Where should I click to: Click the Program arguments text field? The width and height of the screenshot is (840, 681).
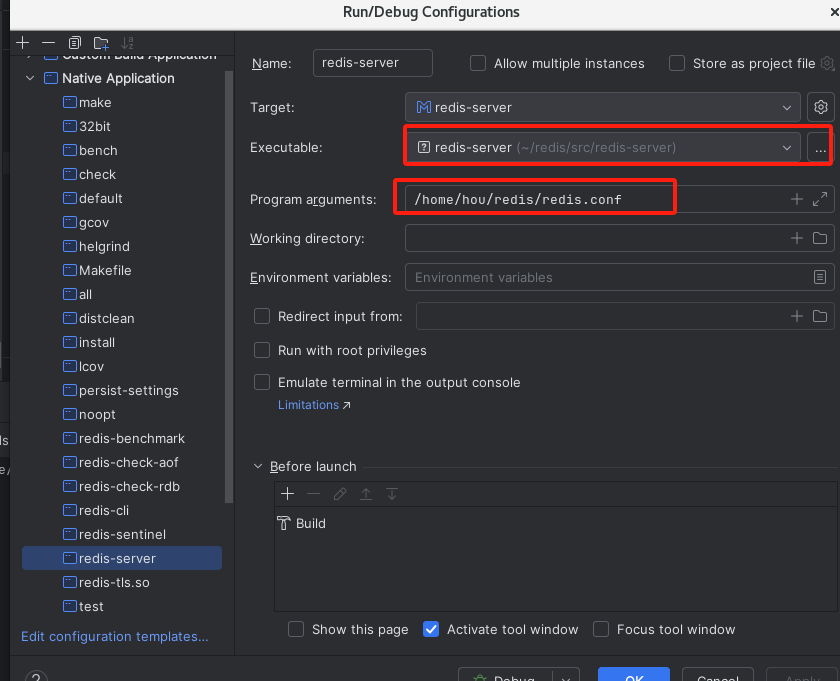[595, 199]
